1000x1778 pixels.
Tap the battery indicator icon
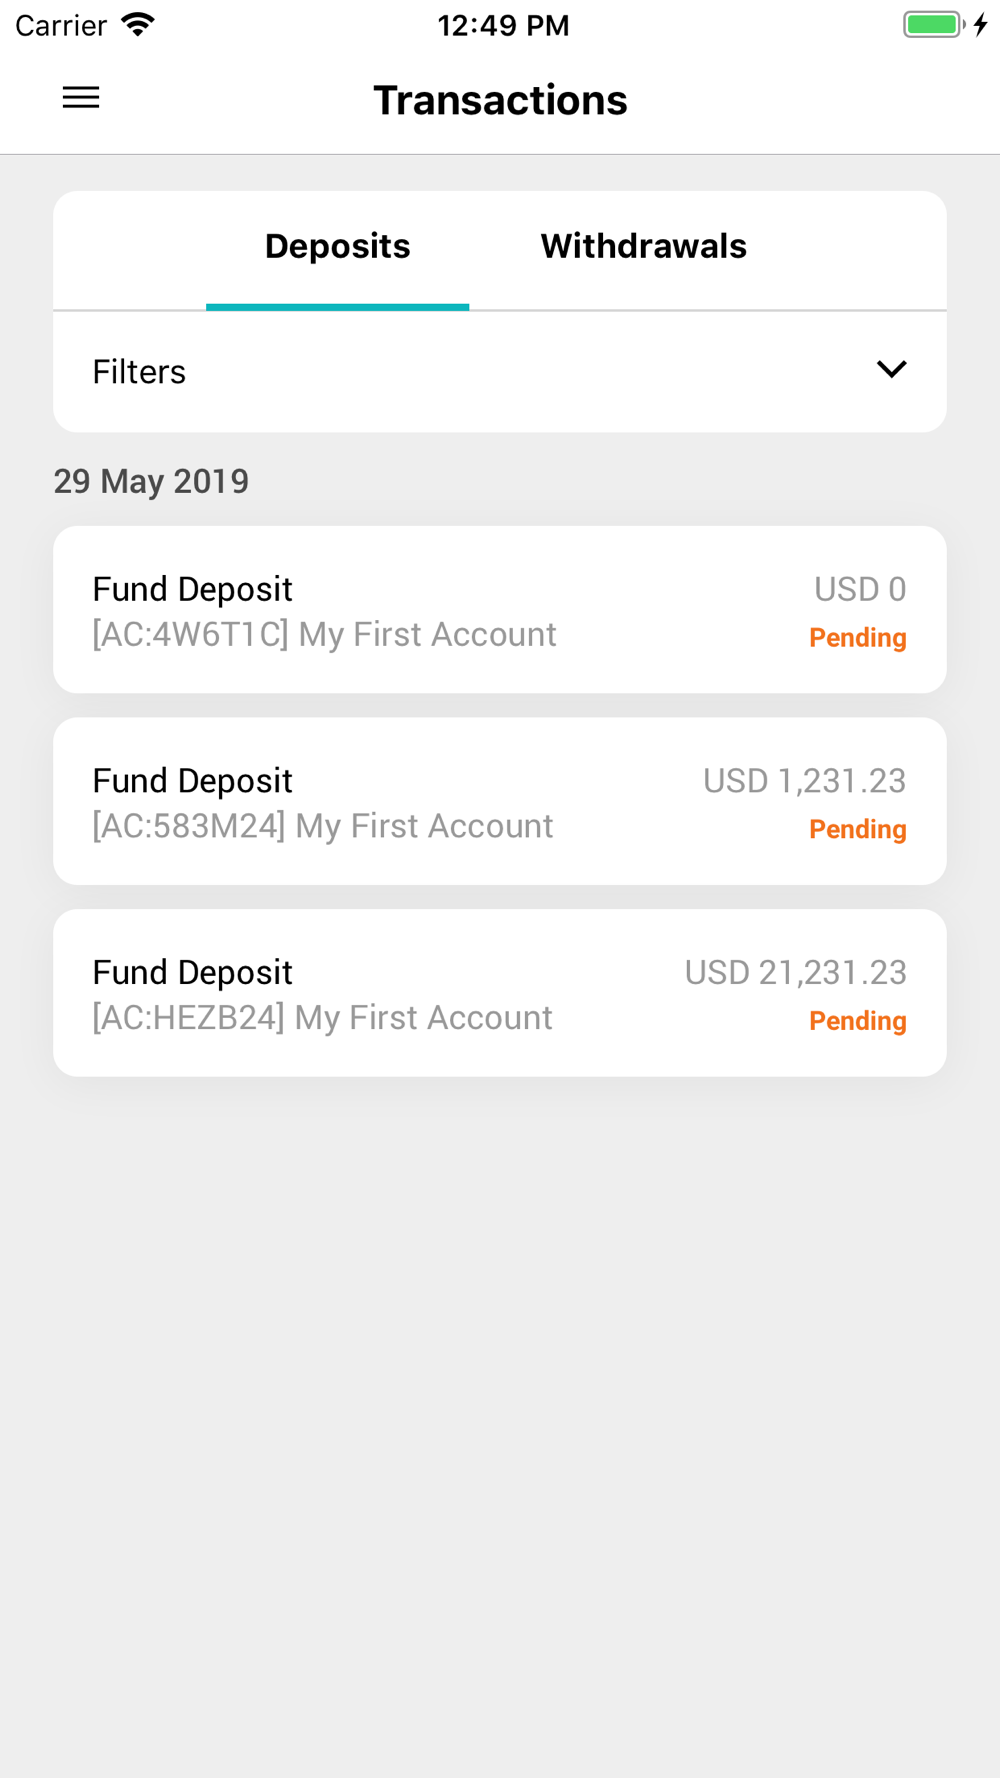pos(934,24)
